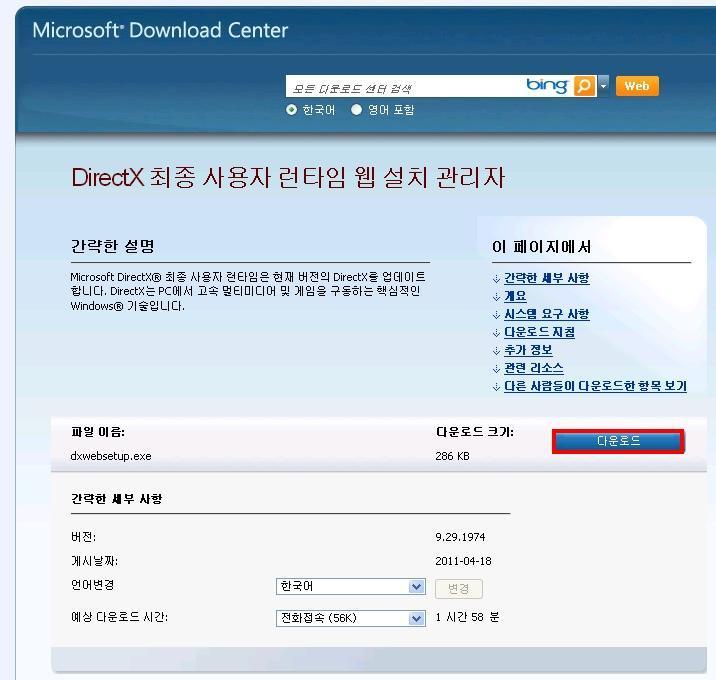716x680 pixels.
Task: Click the 언어변경 label
Action: [93, 585]
